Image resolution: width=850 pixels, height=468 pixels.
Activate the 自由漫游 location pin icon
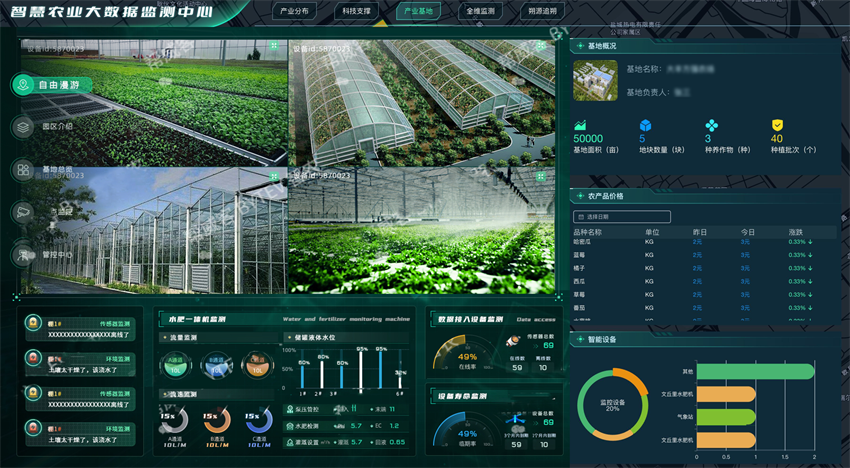tap(23, 85)
